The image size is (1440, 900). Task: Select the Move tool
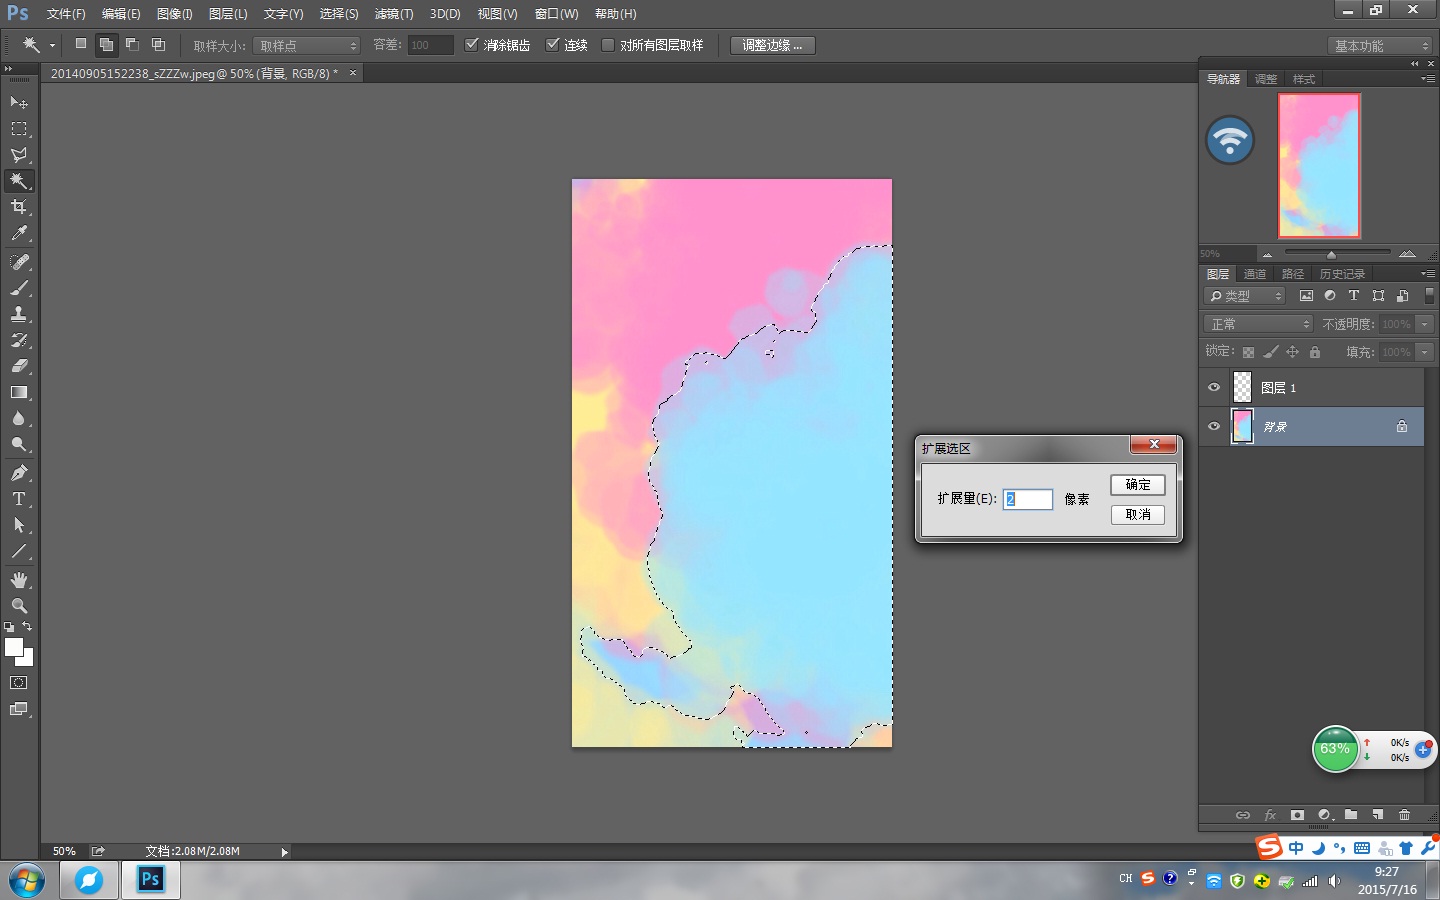pos(19,103)
